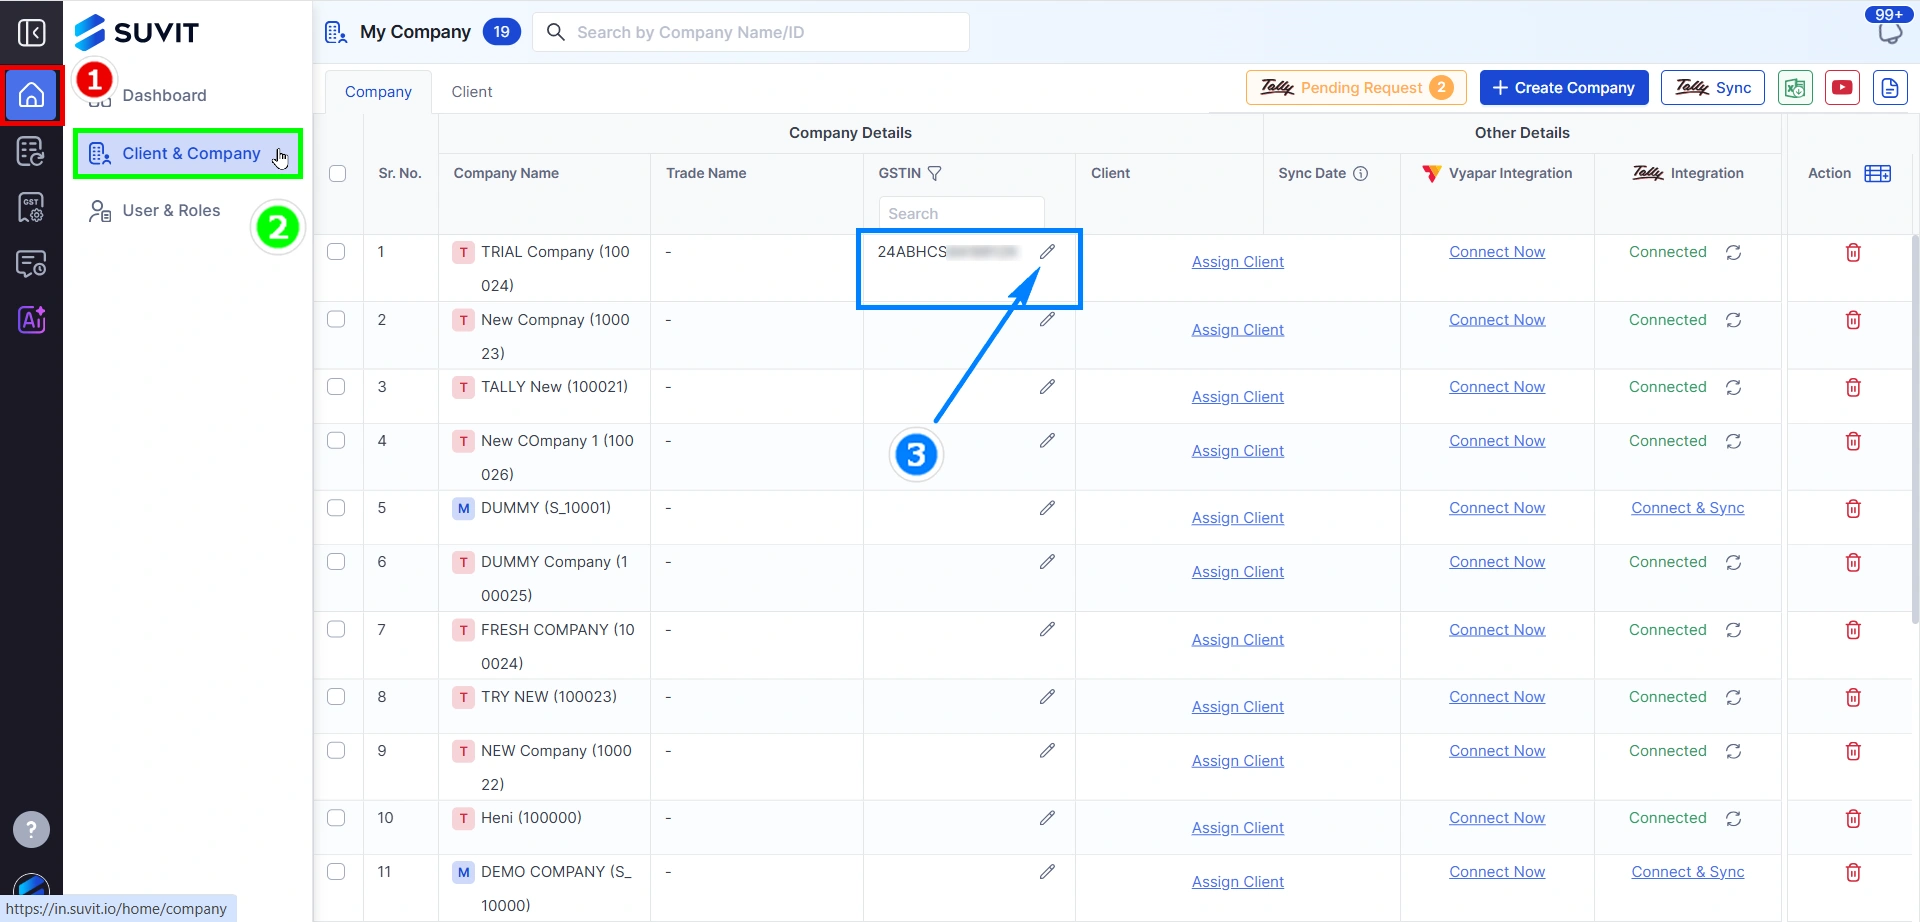Check the DUMMY (S_10001) row checkbox
Screen dimensions: 1920x922
(x=336, y=508)
